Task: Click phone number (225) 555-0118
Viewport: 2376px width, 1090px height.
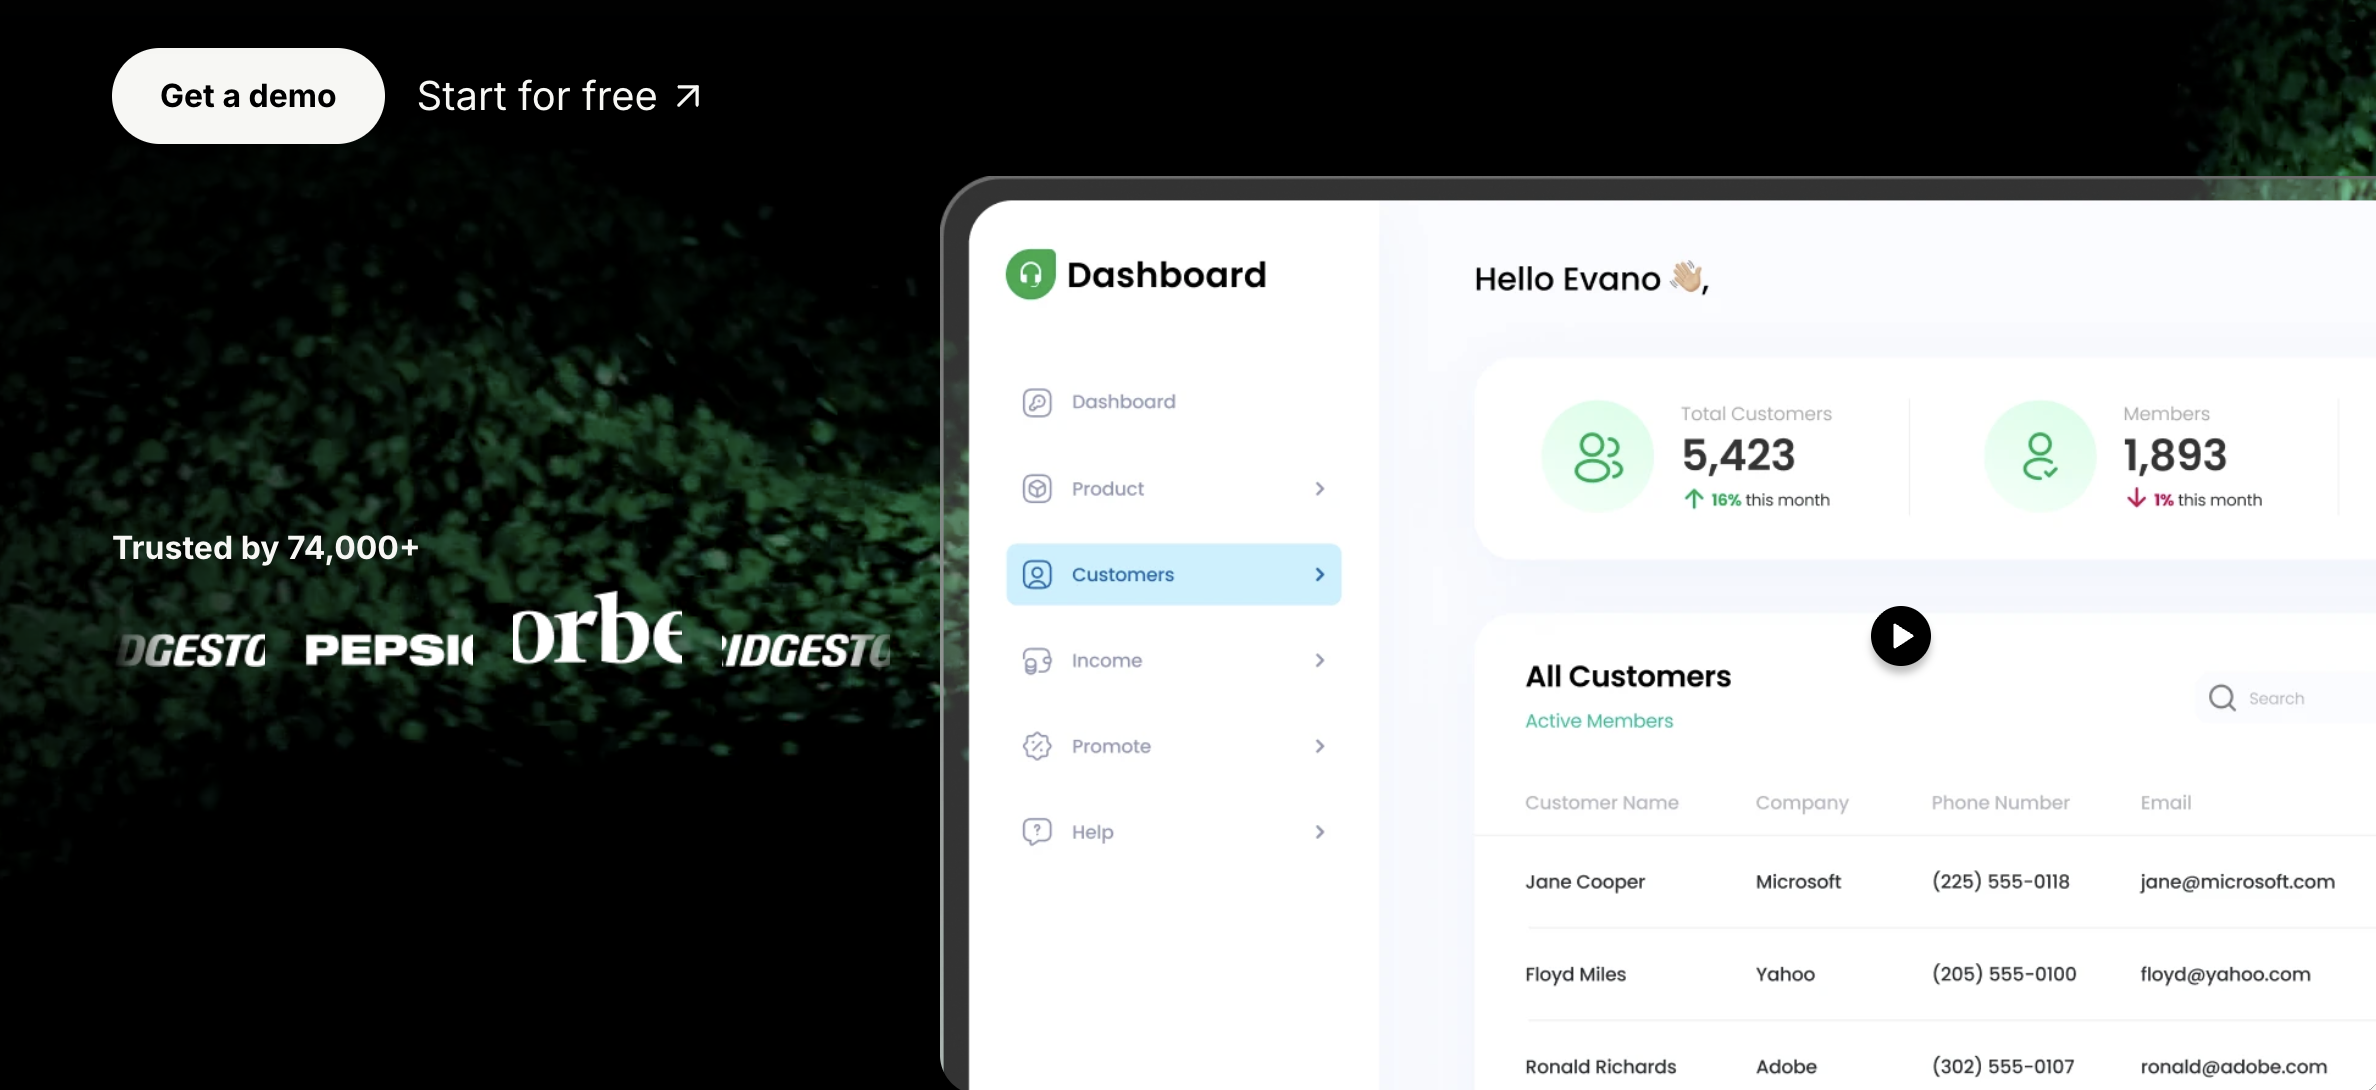Action: [2000, 882]
